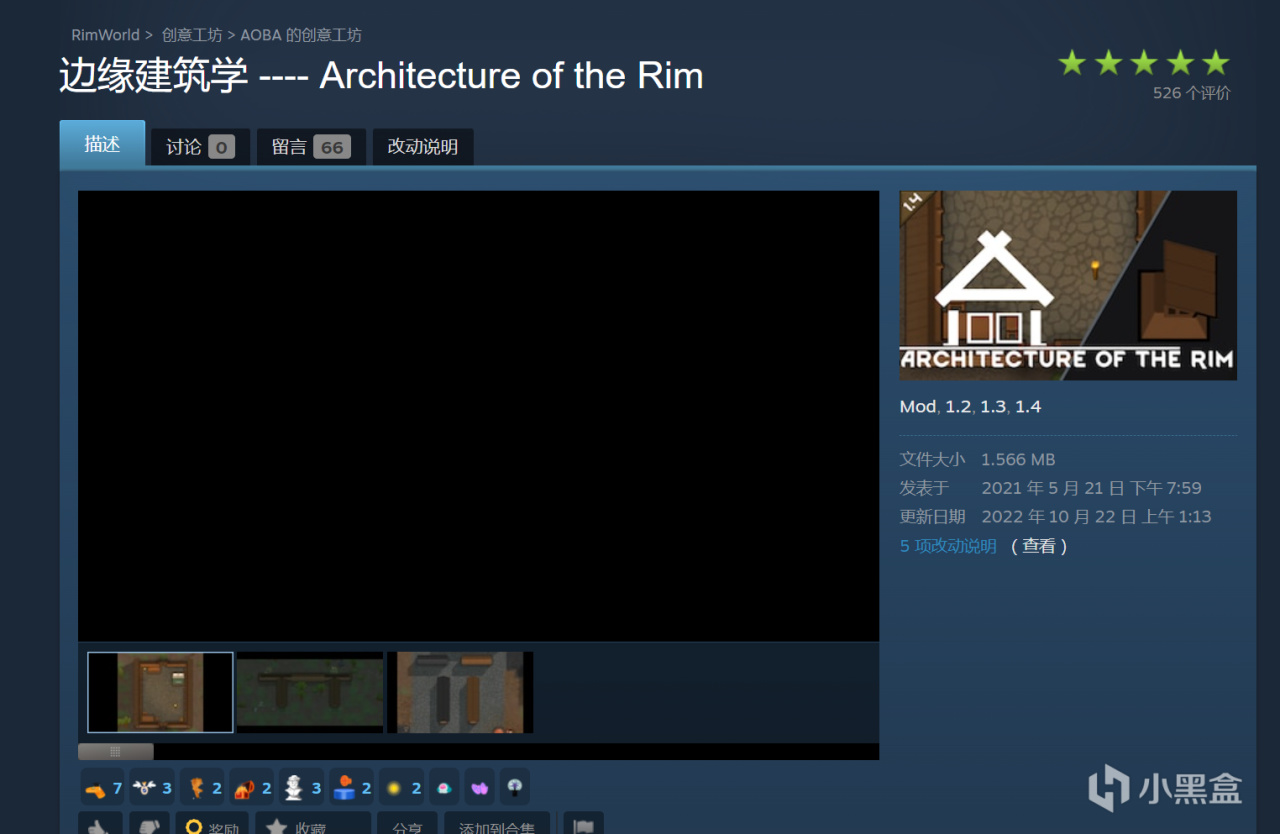The image size is (1280, 834).
Task: Click the pointing-hand award badge with count 7
Action: click(x=103, y=788)
